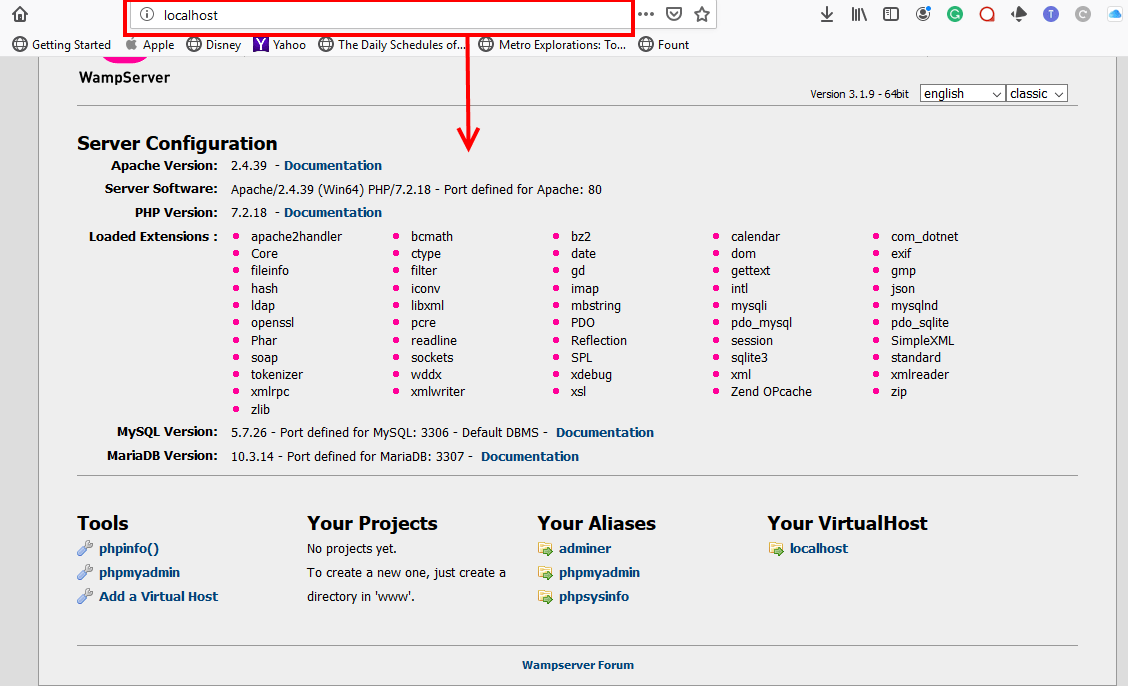Open the classic theme dropdown
1128x686 pixels.
pyautogui.click(x=1037, y=93)
